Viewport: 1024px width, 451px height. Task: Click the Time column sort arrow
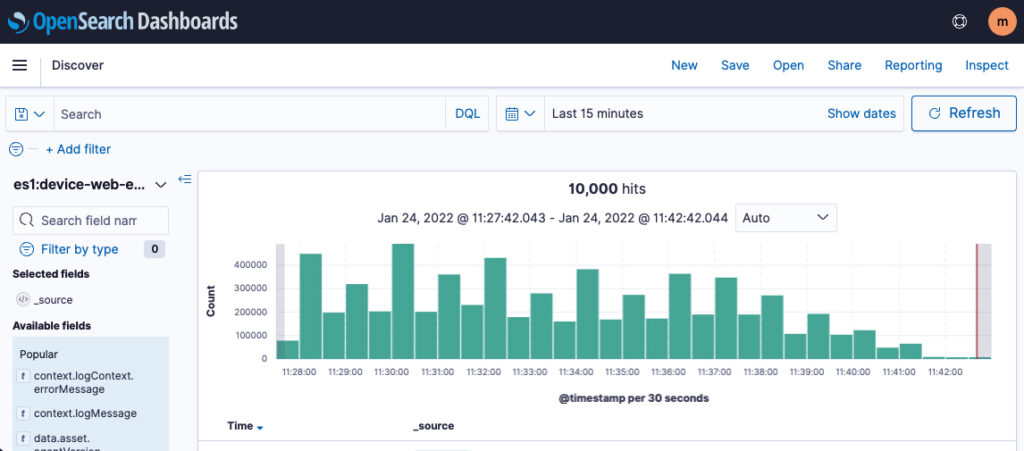coord(260,428)
